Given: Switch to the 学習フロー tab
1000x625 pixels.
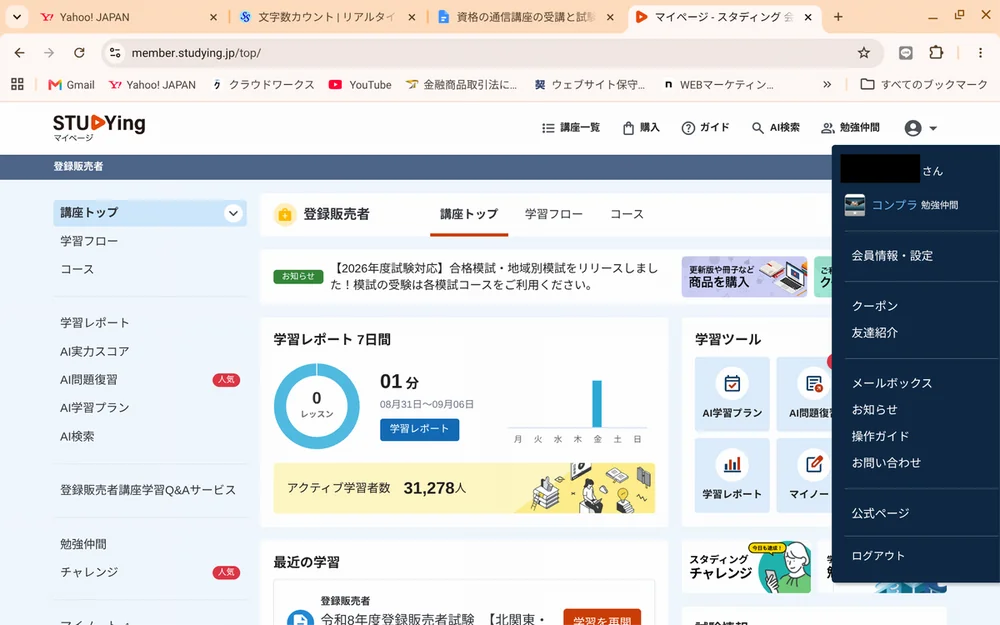Looking at the screenshot, I should 554,214.
